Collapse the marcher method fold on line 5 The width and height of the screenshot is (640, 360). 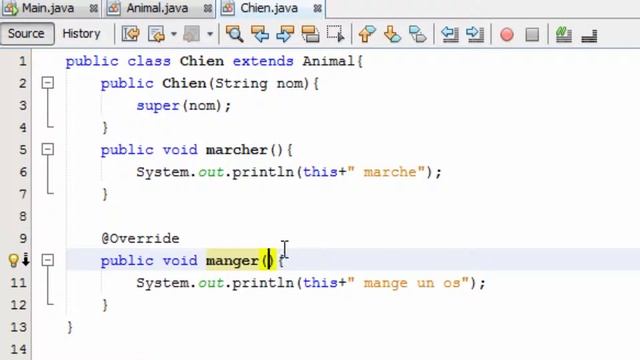pos(48,149)
